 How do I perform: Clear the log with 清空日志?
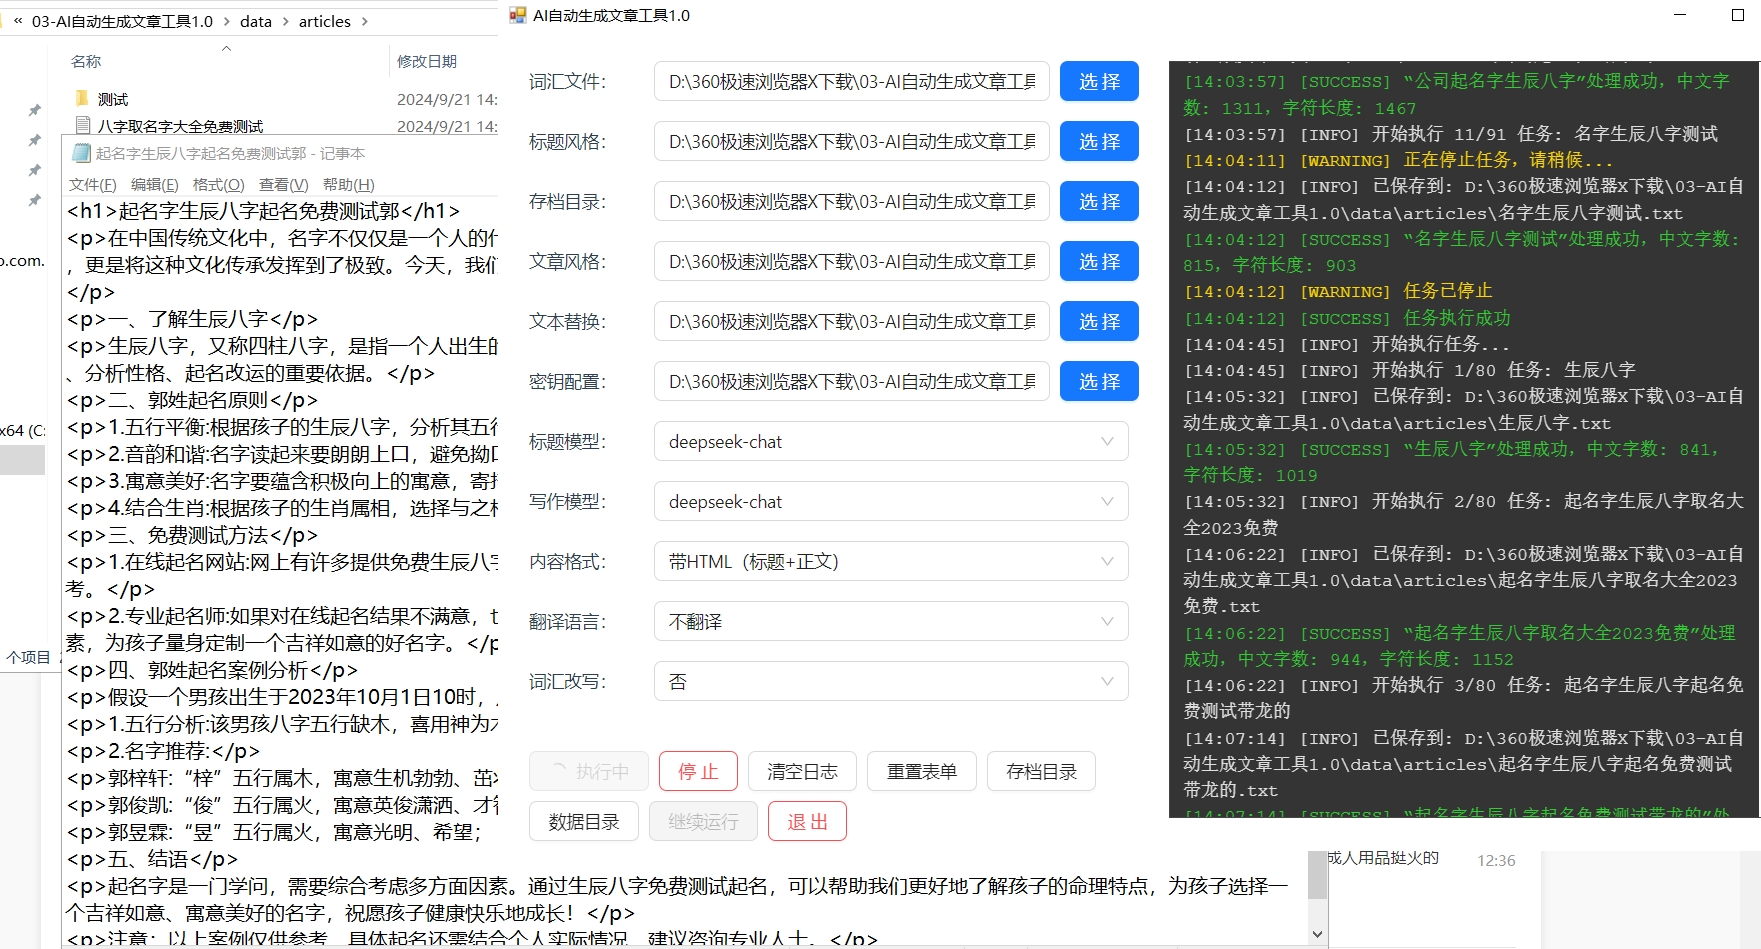click(x=802, y=771)
